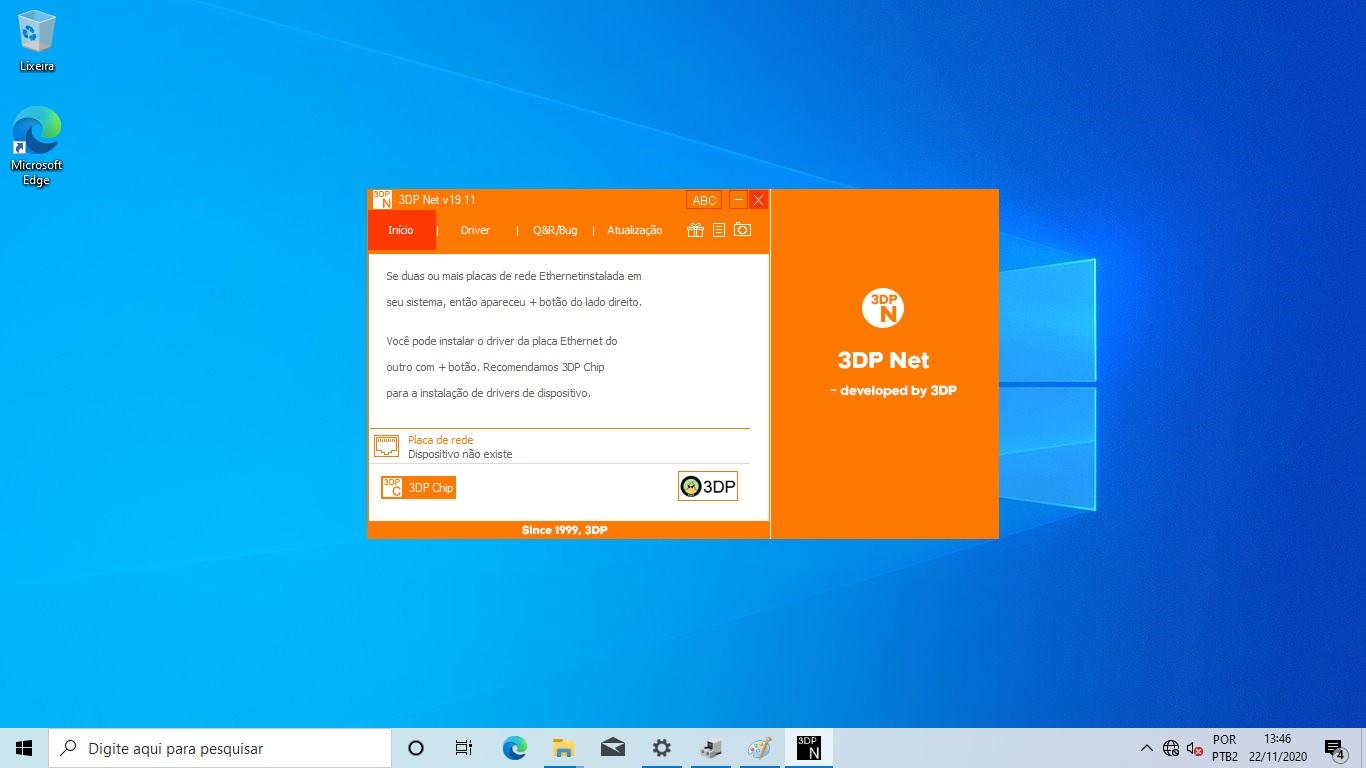The width and height of the screenshot is (1366, 768).
Task: Click the device installer taskbar icon
Action: 710,748
